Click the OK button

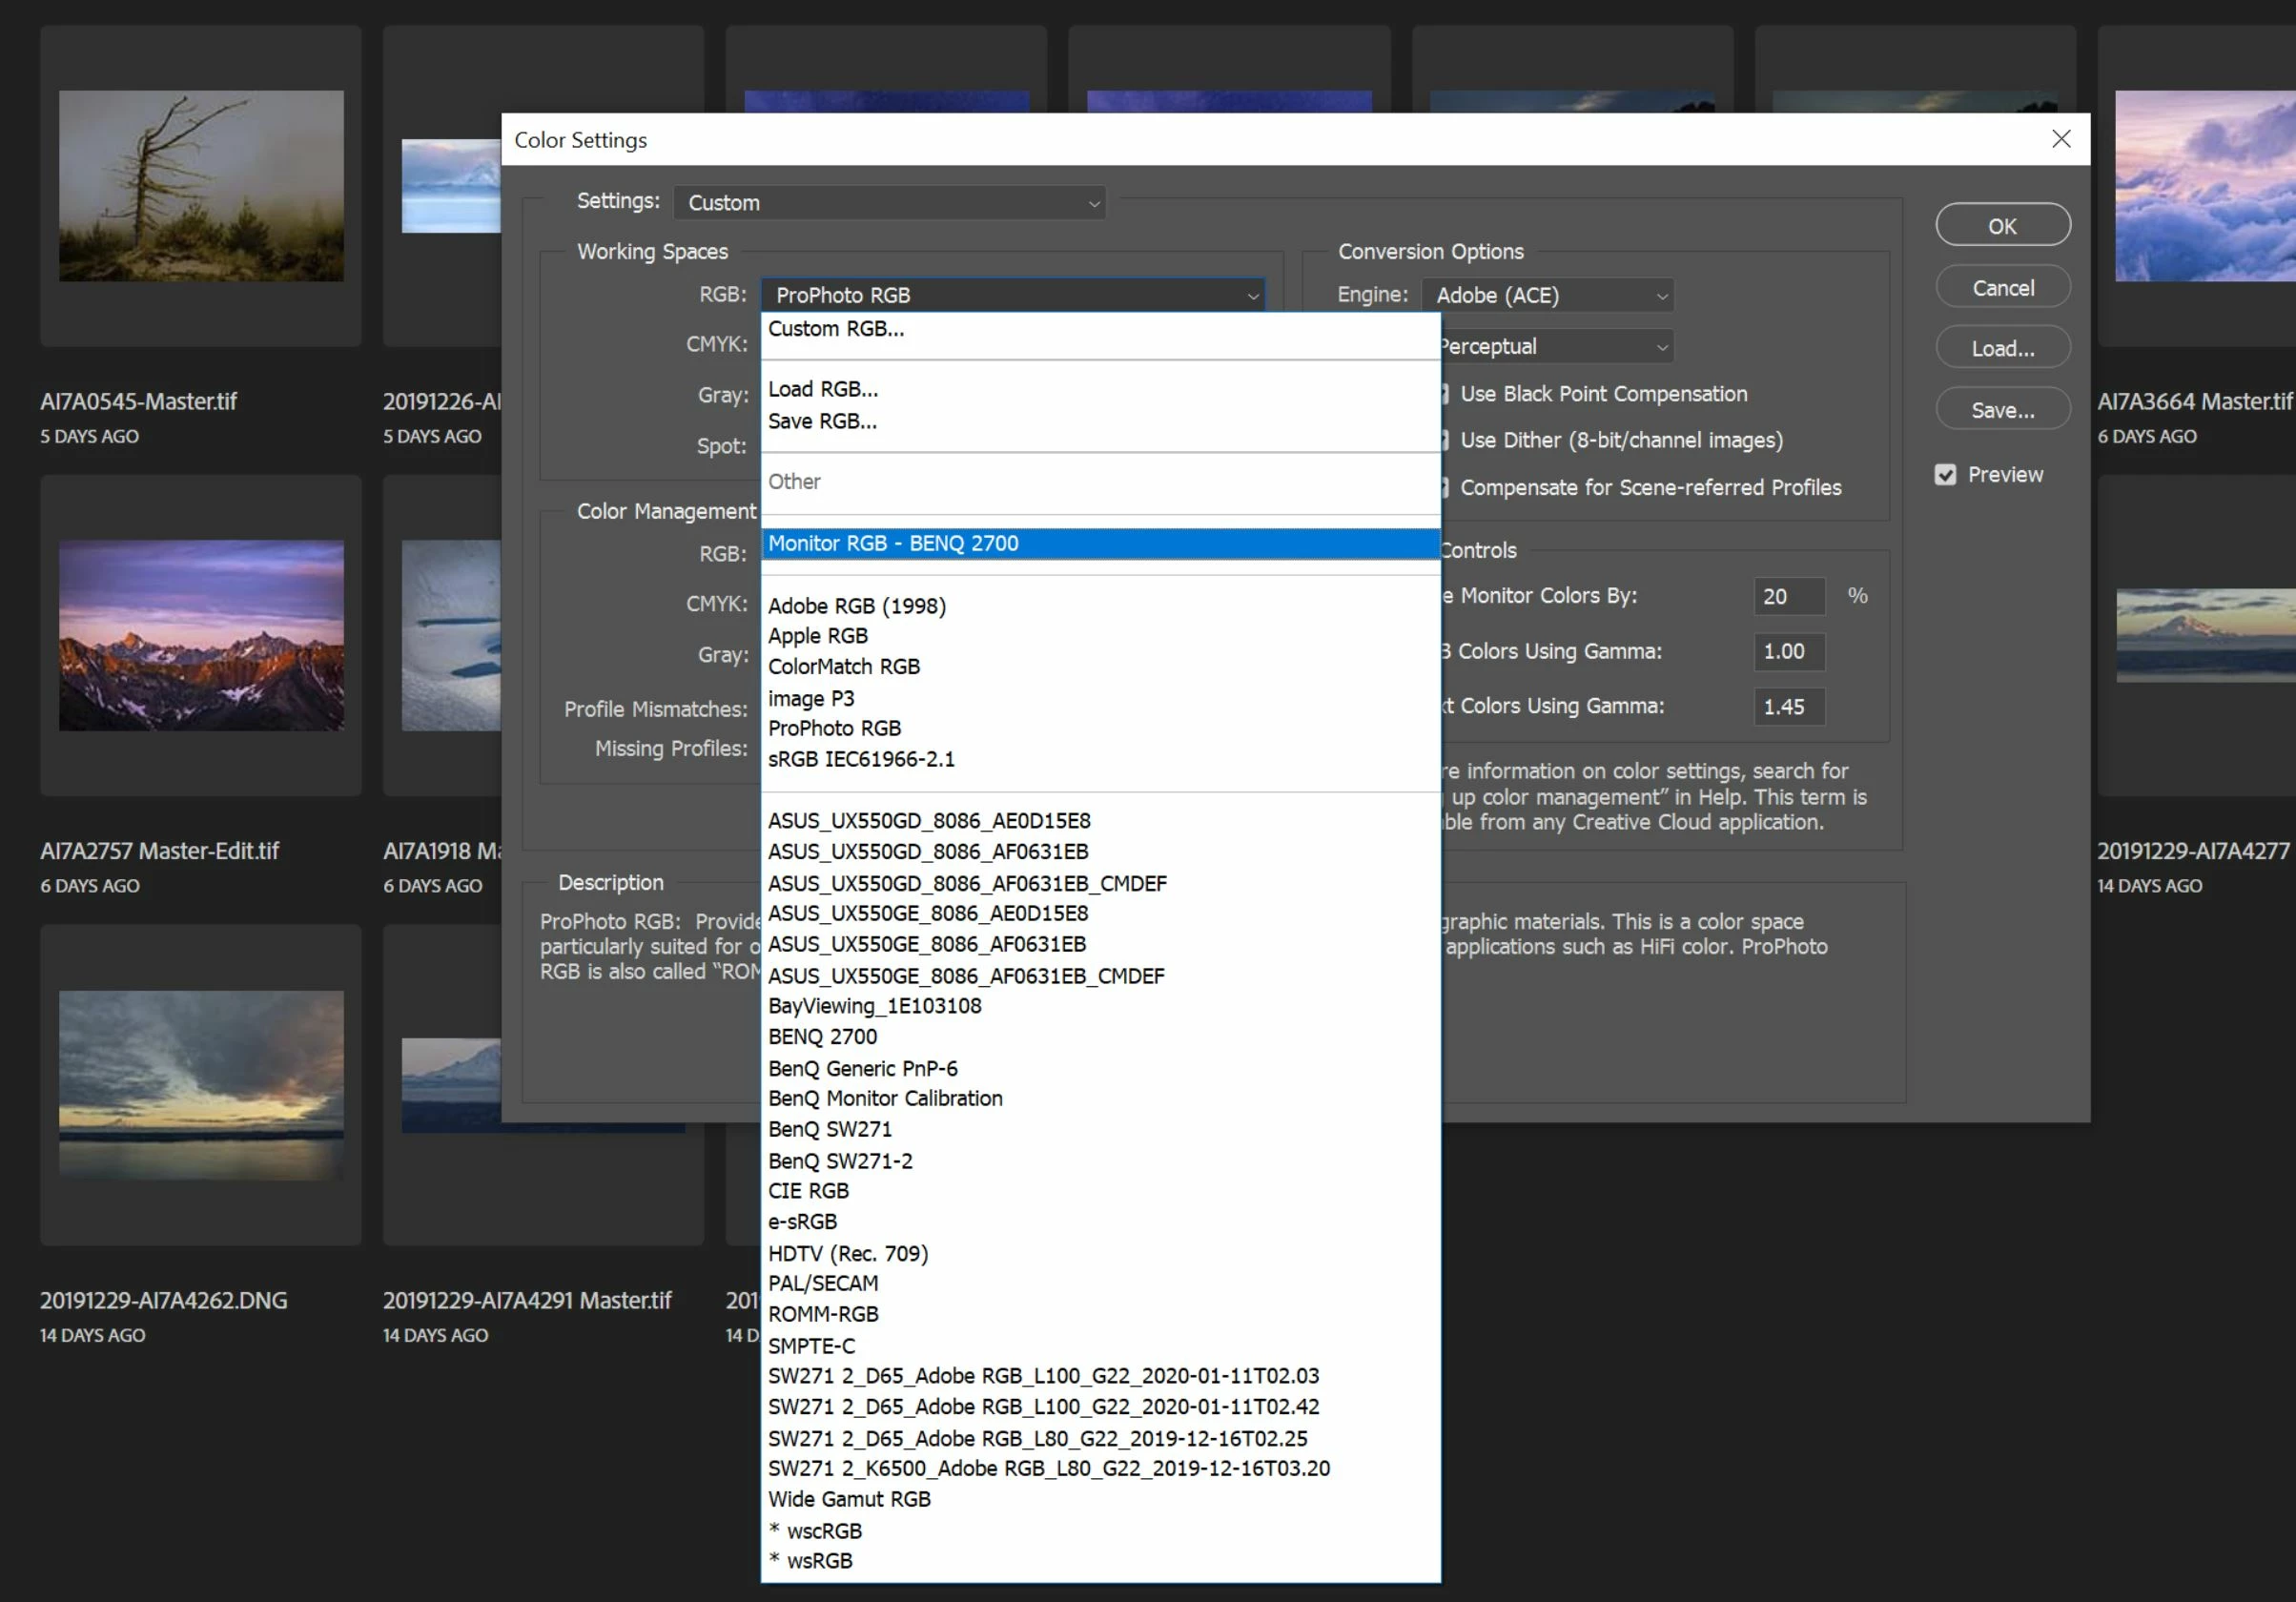2002,226
